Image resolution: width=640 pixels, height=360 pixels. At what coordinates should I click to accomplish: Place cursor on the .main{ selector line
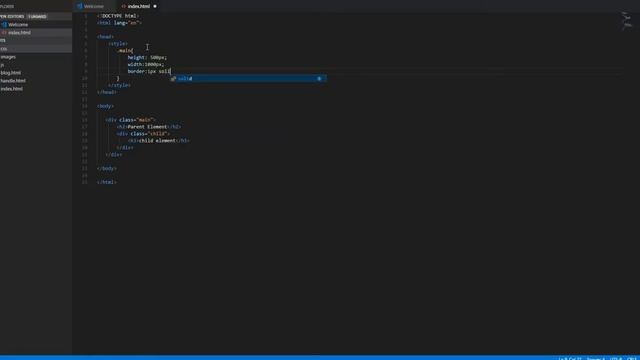pyautogui.click(x=125, y=51)
